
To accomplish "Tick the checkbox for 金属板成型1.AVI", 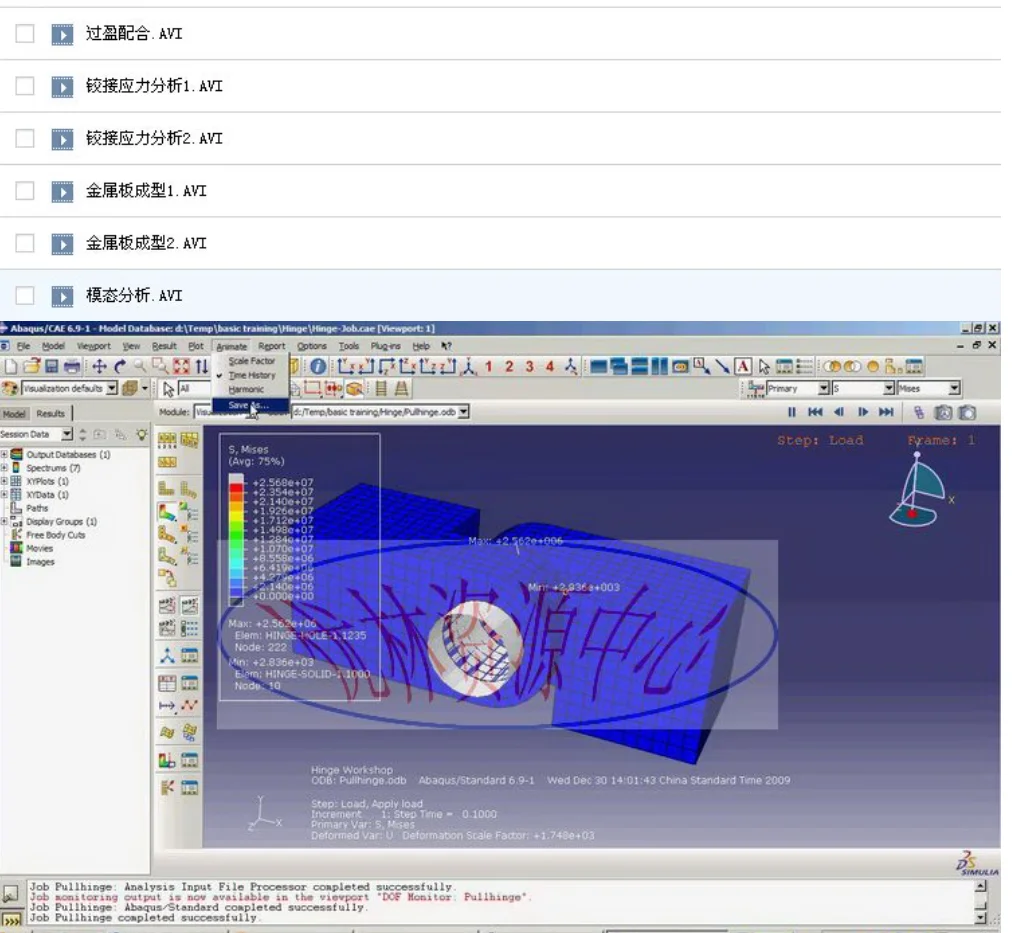I will click(25, 191).
